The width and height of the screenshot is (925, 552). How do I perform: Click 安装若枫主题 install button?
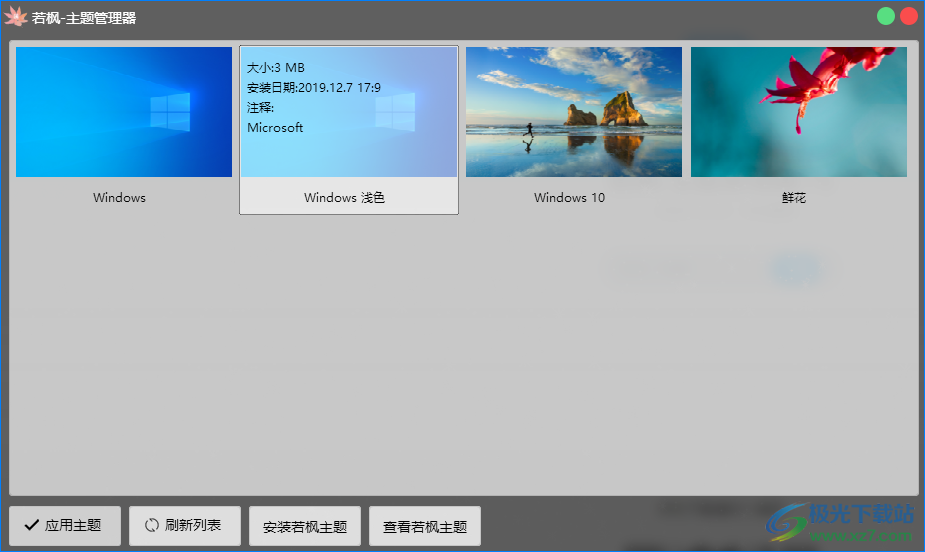tap(304, 526)
